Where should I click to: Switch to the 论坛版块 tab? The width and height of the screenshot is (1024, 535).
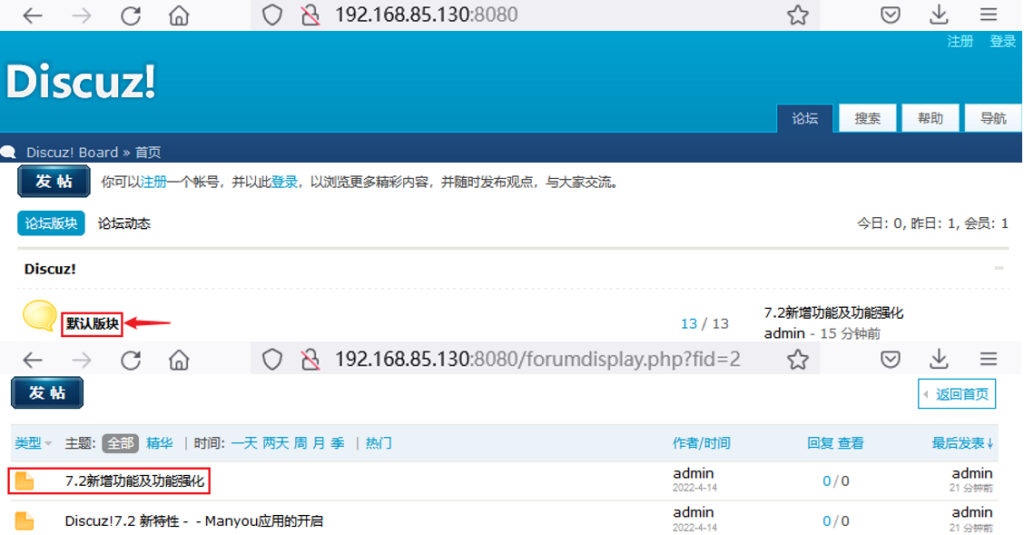(x=51, y=223)
